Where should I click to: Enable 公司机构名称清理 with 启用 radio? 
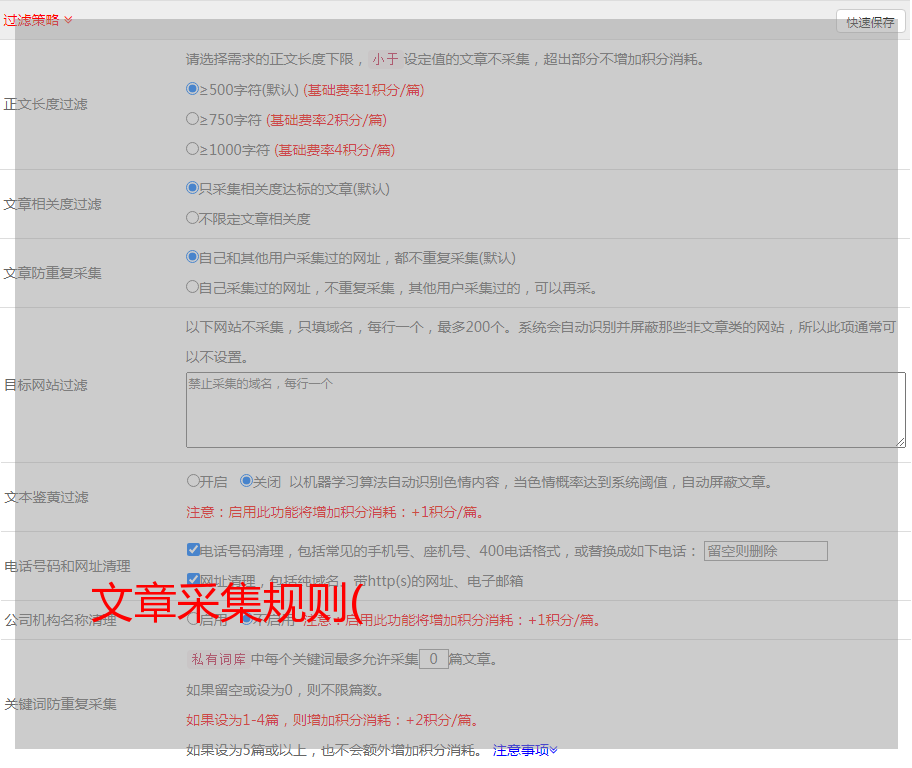pos(193,619)
